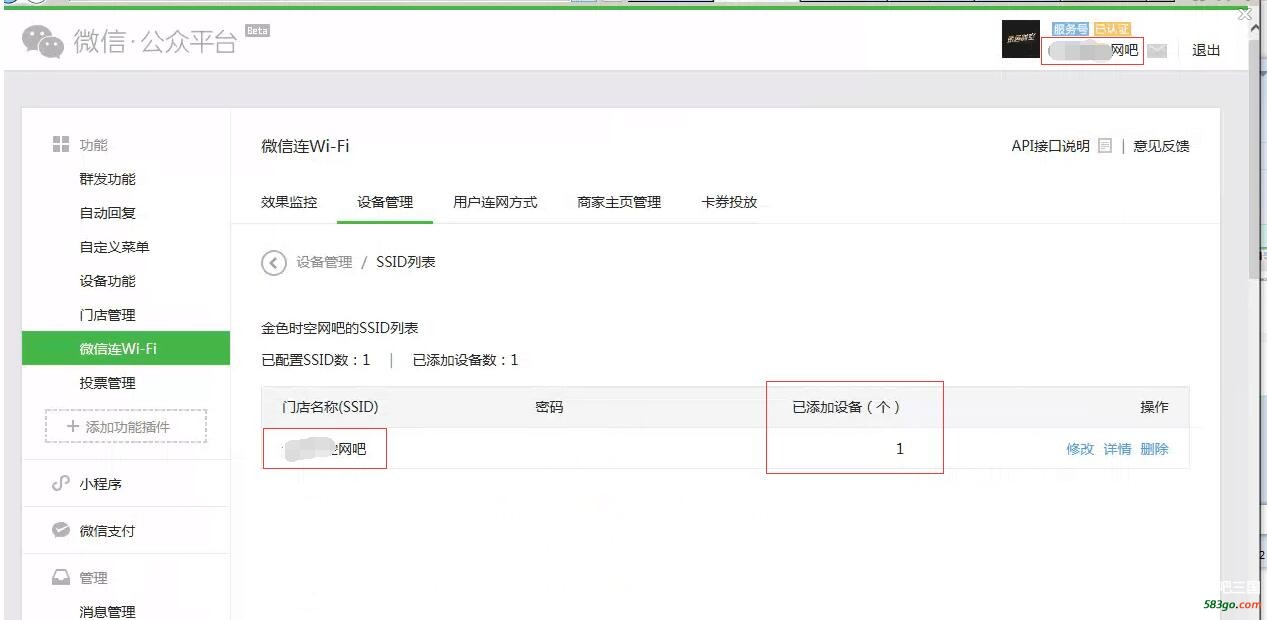Open the 小程序 sidebar section
This screenshot has height=620, width=1267.
(100, 484)
